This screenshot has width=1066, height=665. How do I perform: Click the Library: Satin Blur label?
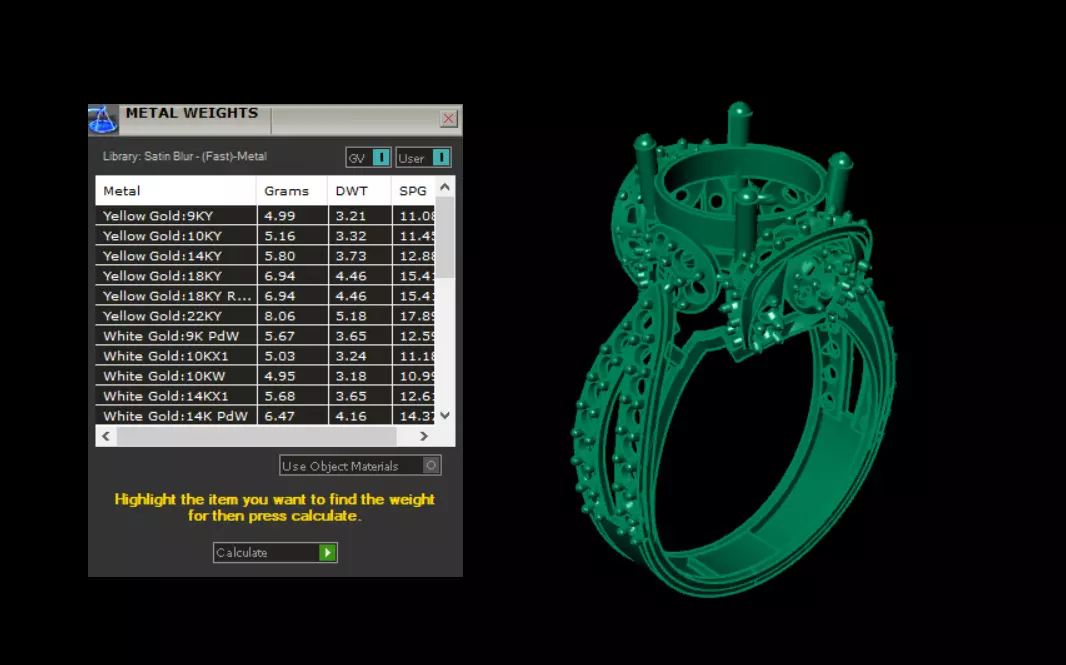pyautogui.click(x=184, y=156)
